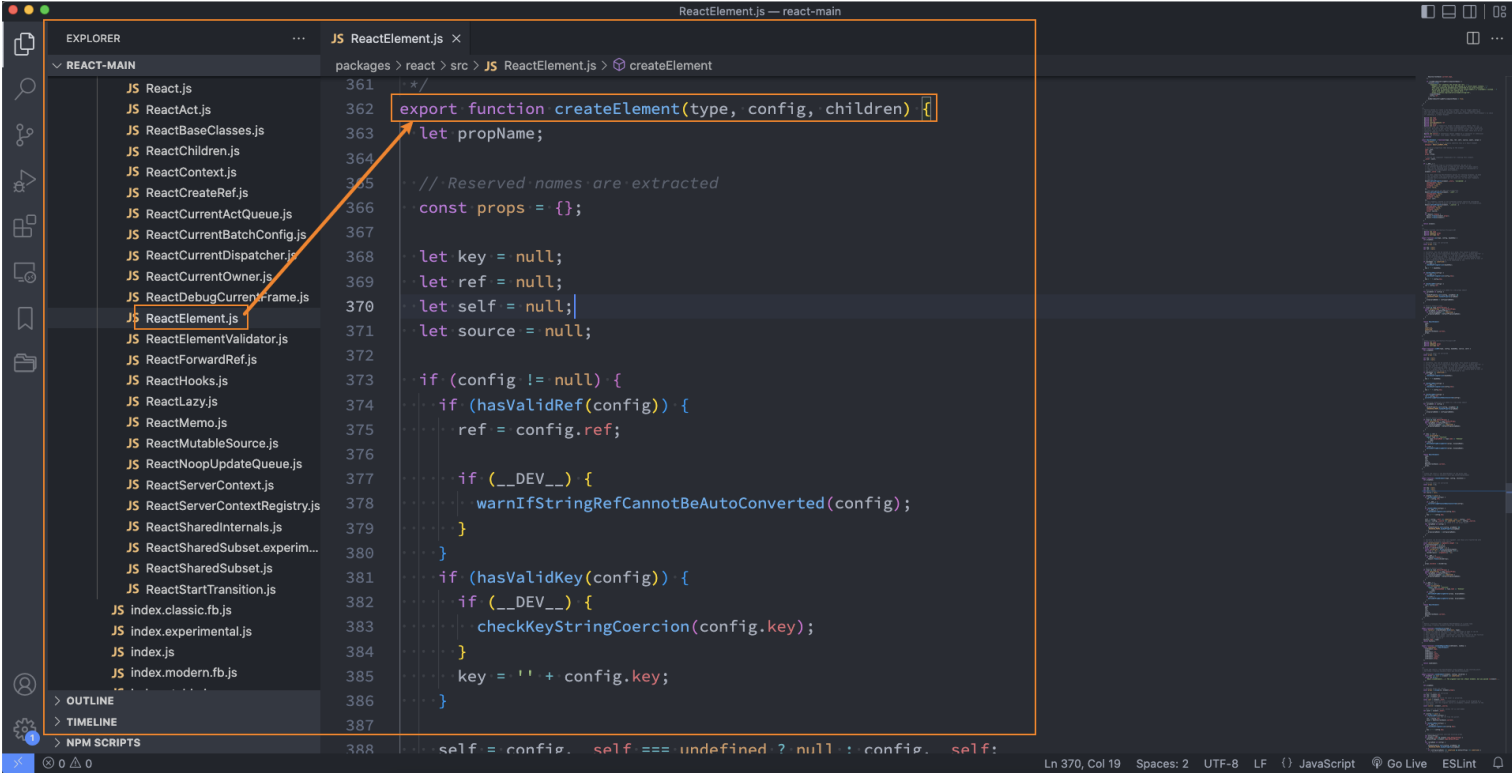The height and width of the screenshot is (773, 1512).
Task: Open the Explorer view in activity bar
Action: [25, 44]
